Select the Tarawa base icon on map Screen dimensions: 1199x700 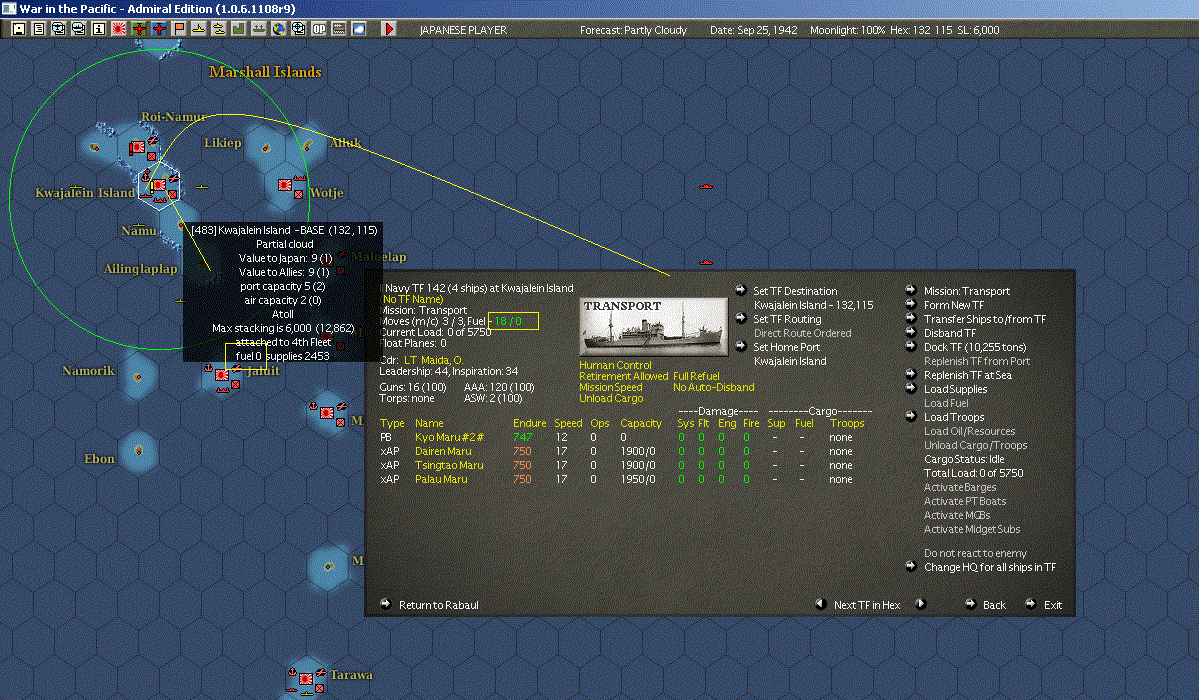(306, 679)
